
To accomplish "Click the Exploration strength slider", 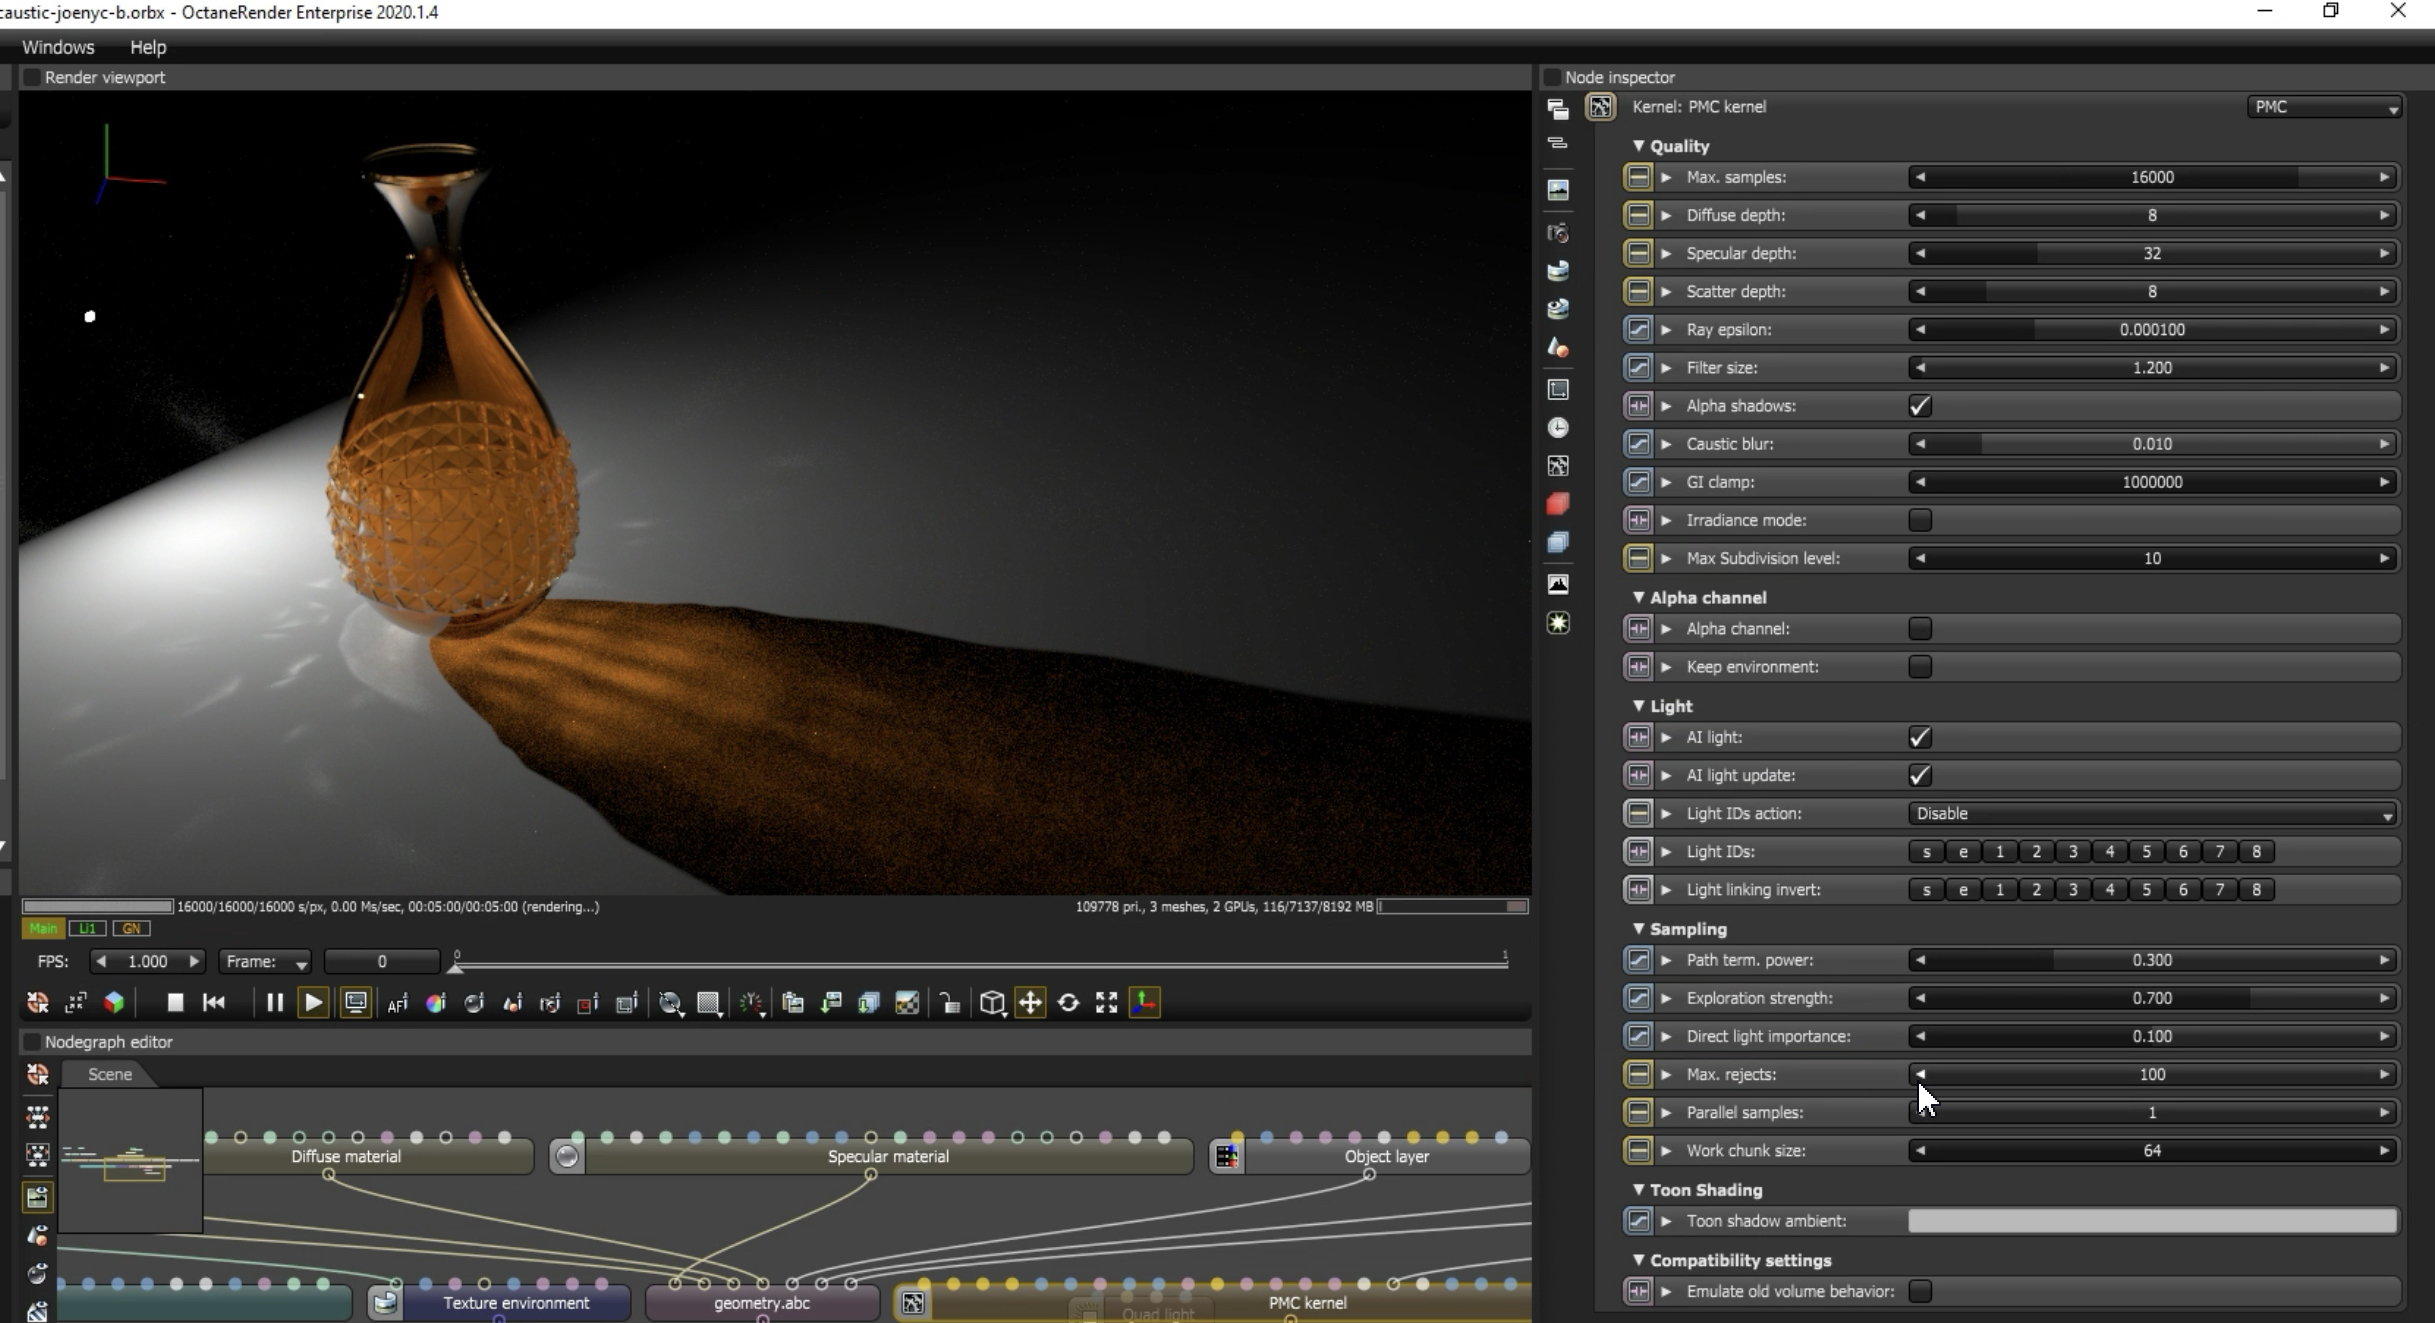I will [2151, 998].
